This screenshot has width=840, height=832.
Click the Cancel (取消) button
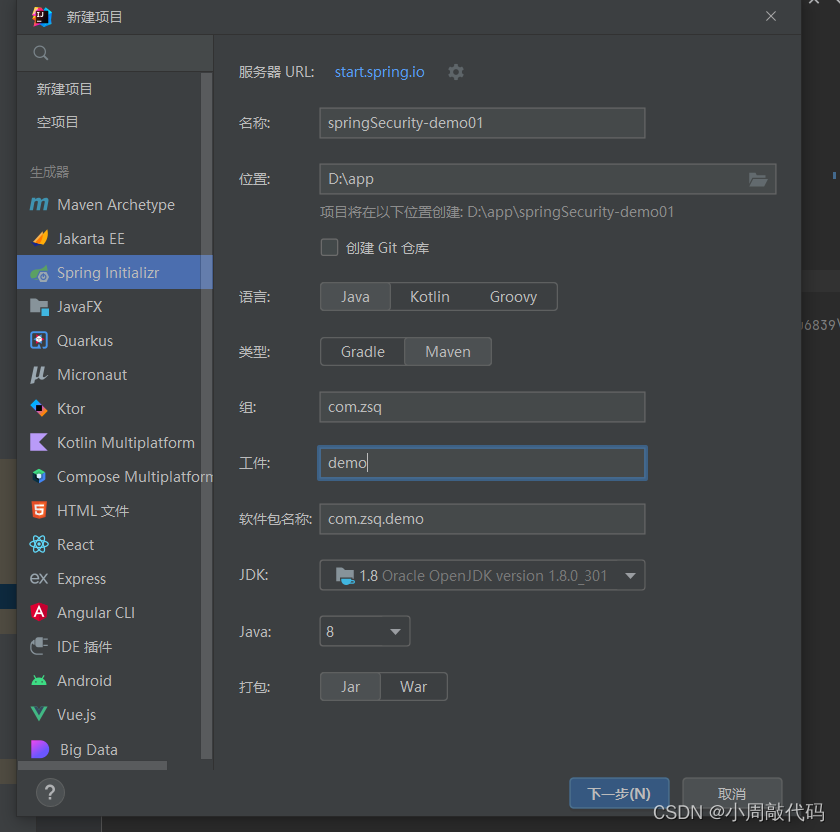[x=732, y=793]
